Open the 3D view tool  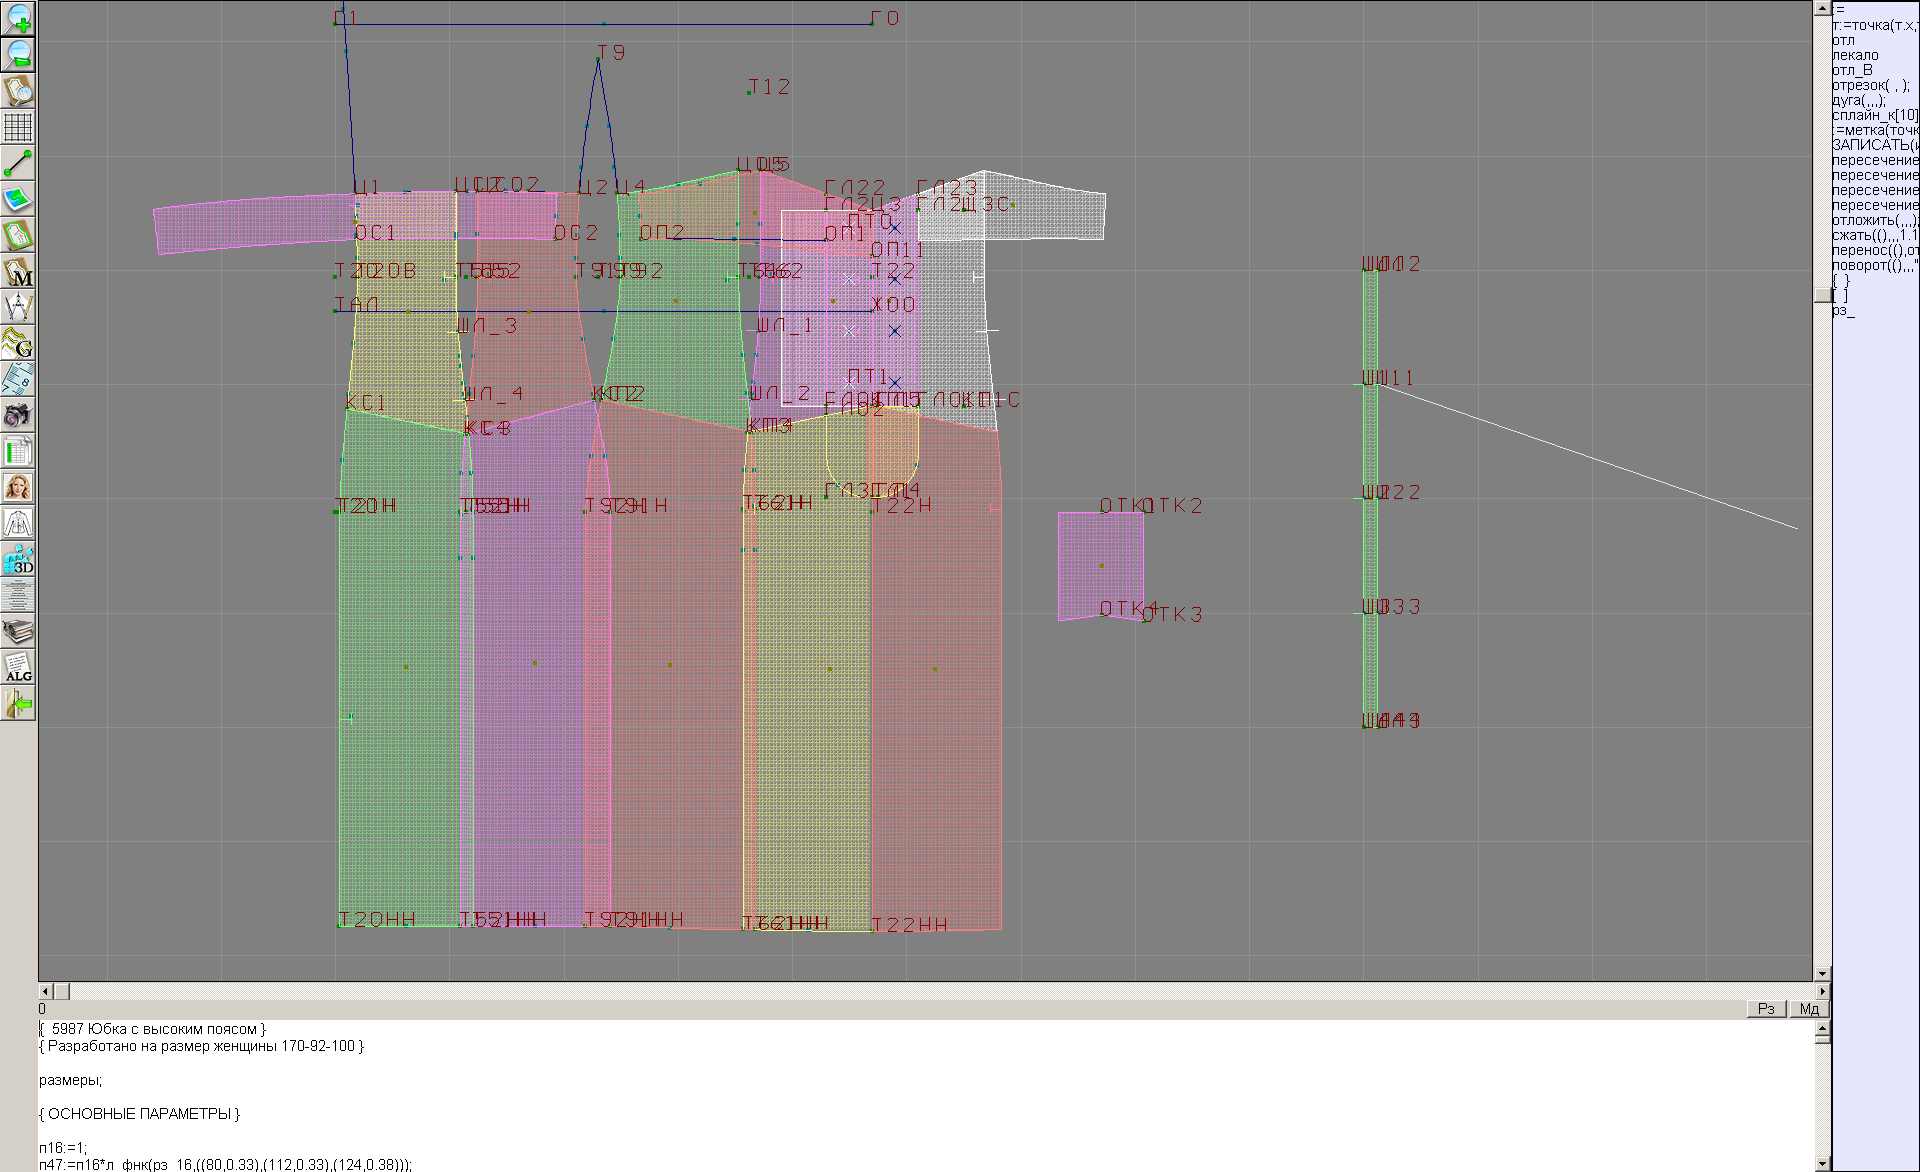coord(18,559)
